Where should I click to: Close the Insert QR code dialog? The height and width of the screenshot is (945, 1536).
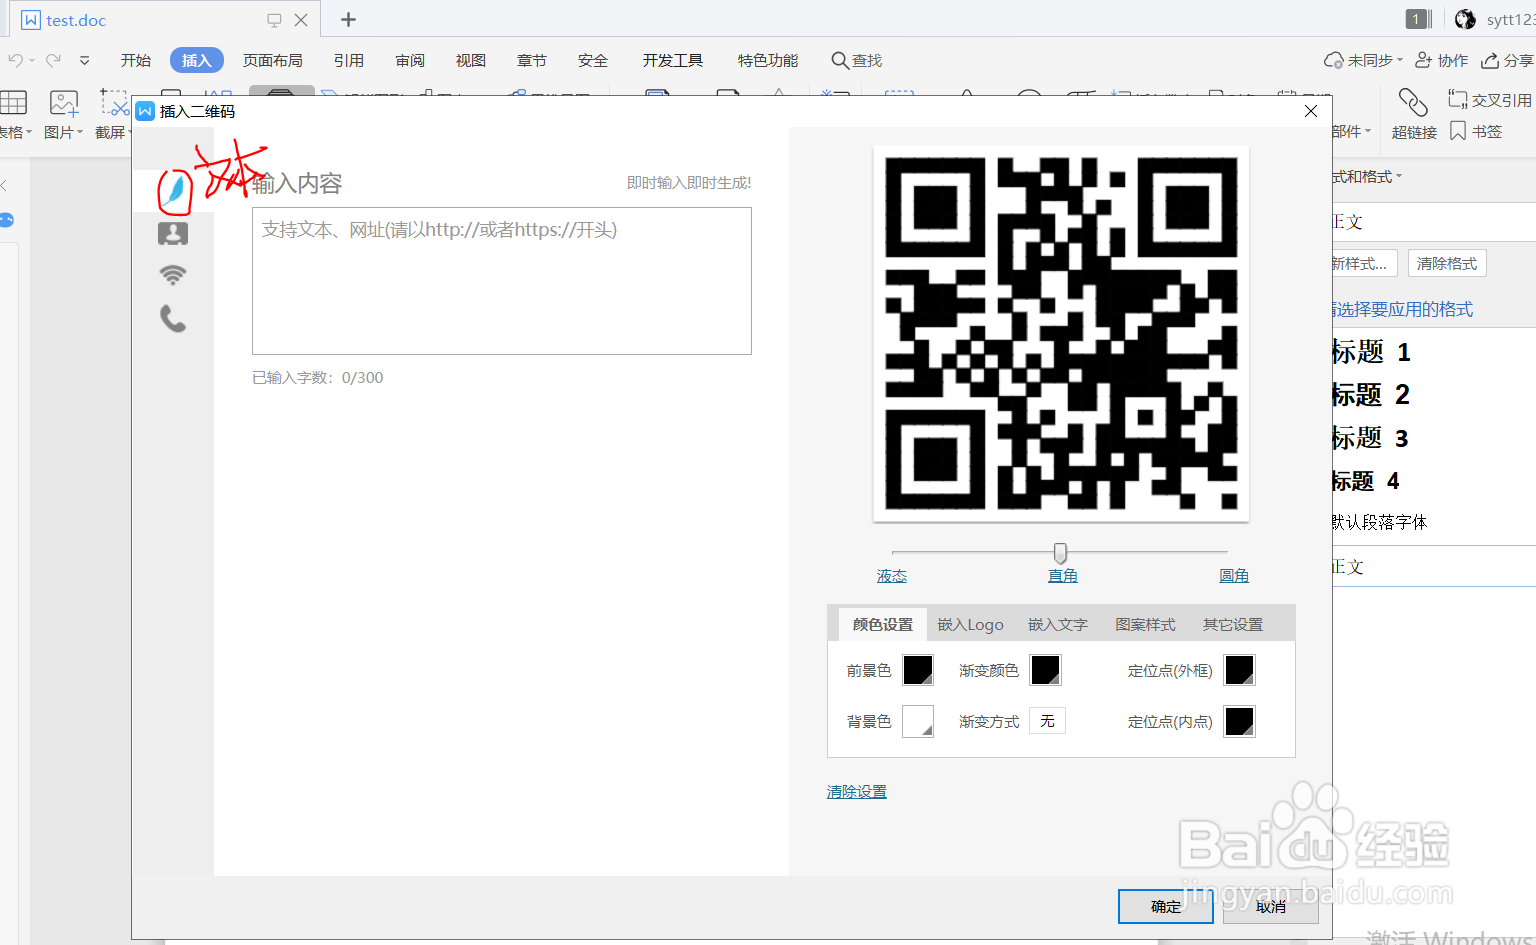pos(1311,111)
